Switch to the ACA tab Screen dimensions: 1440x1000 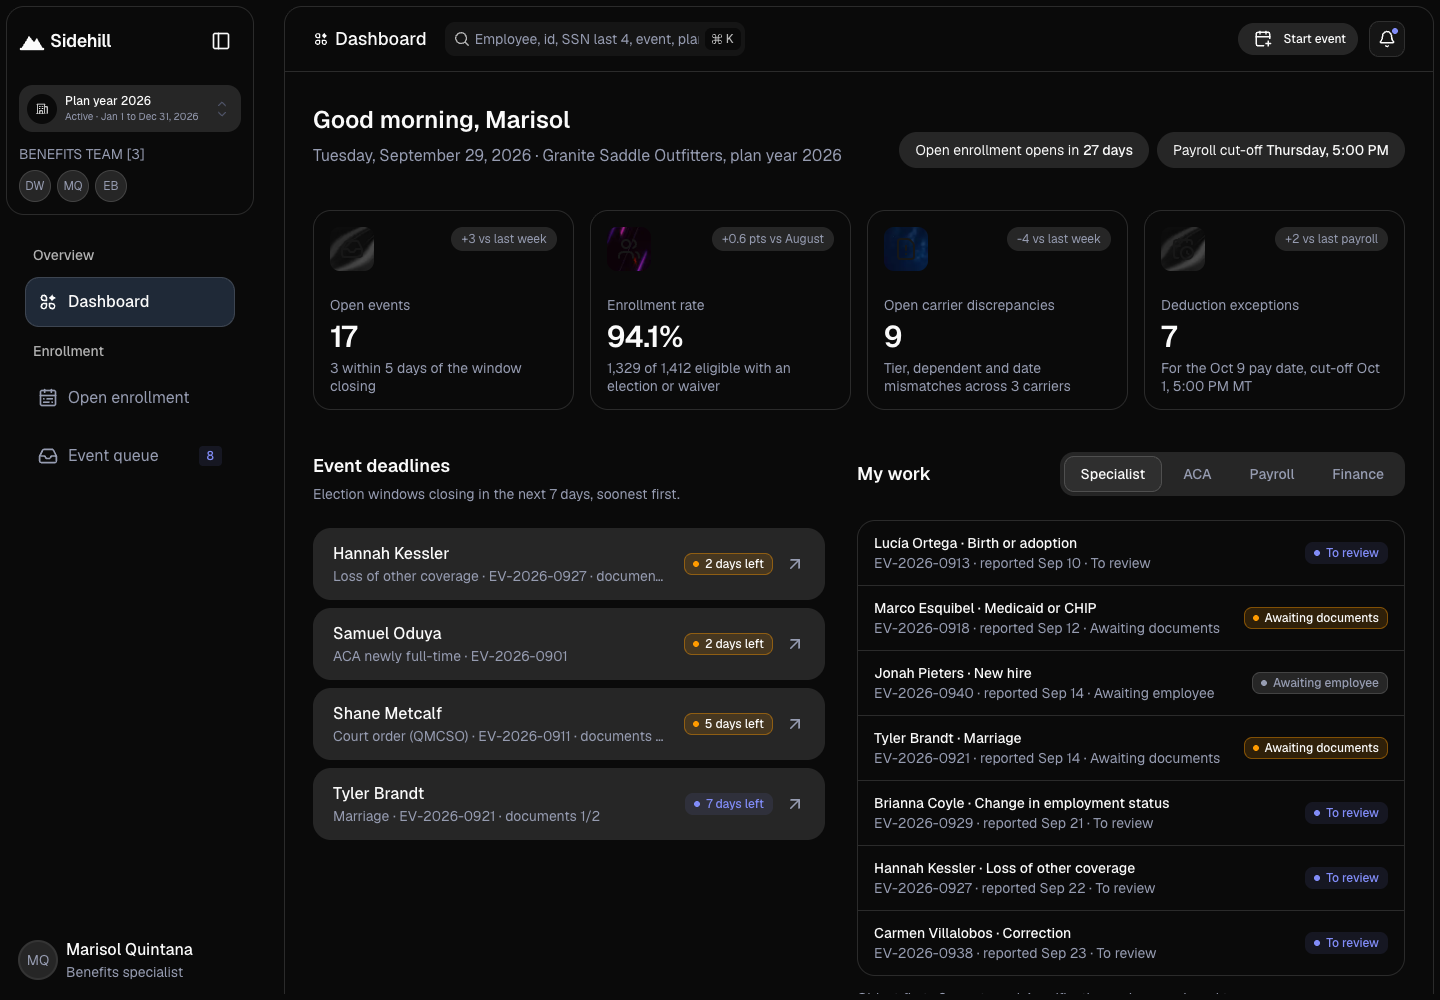1197,474
